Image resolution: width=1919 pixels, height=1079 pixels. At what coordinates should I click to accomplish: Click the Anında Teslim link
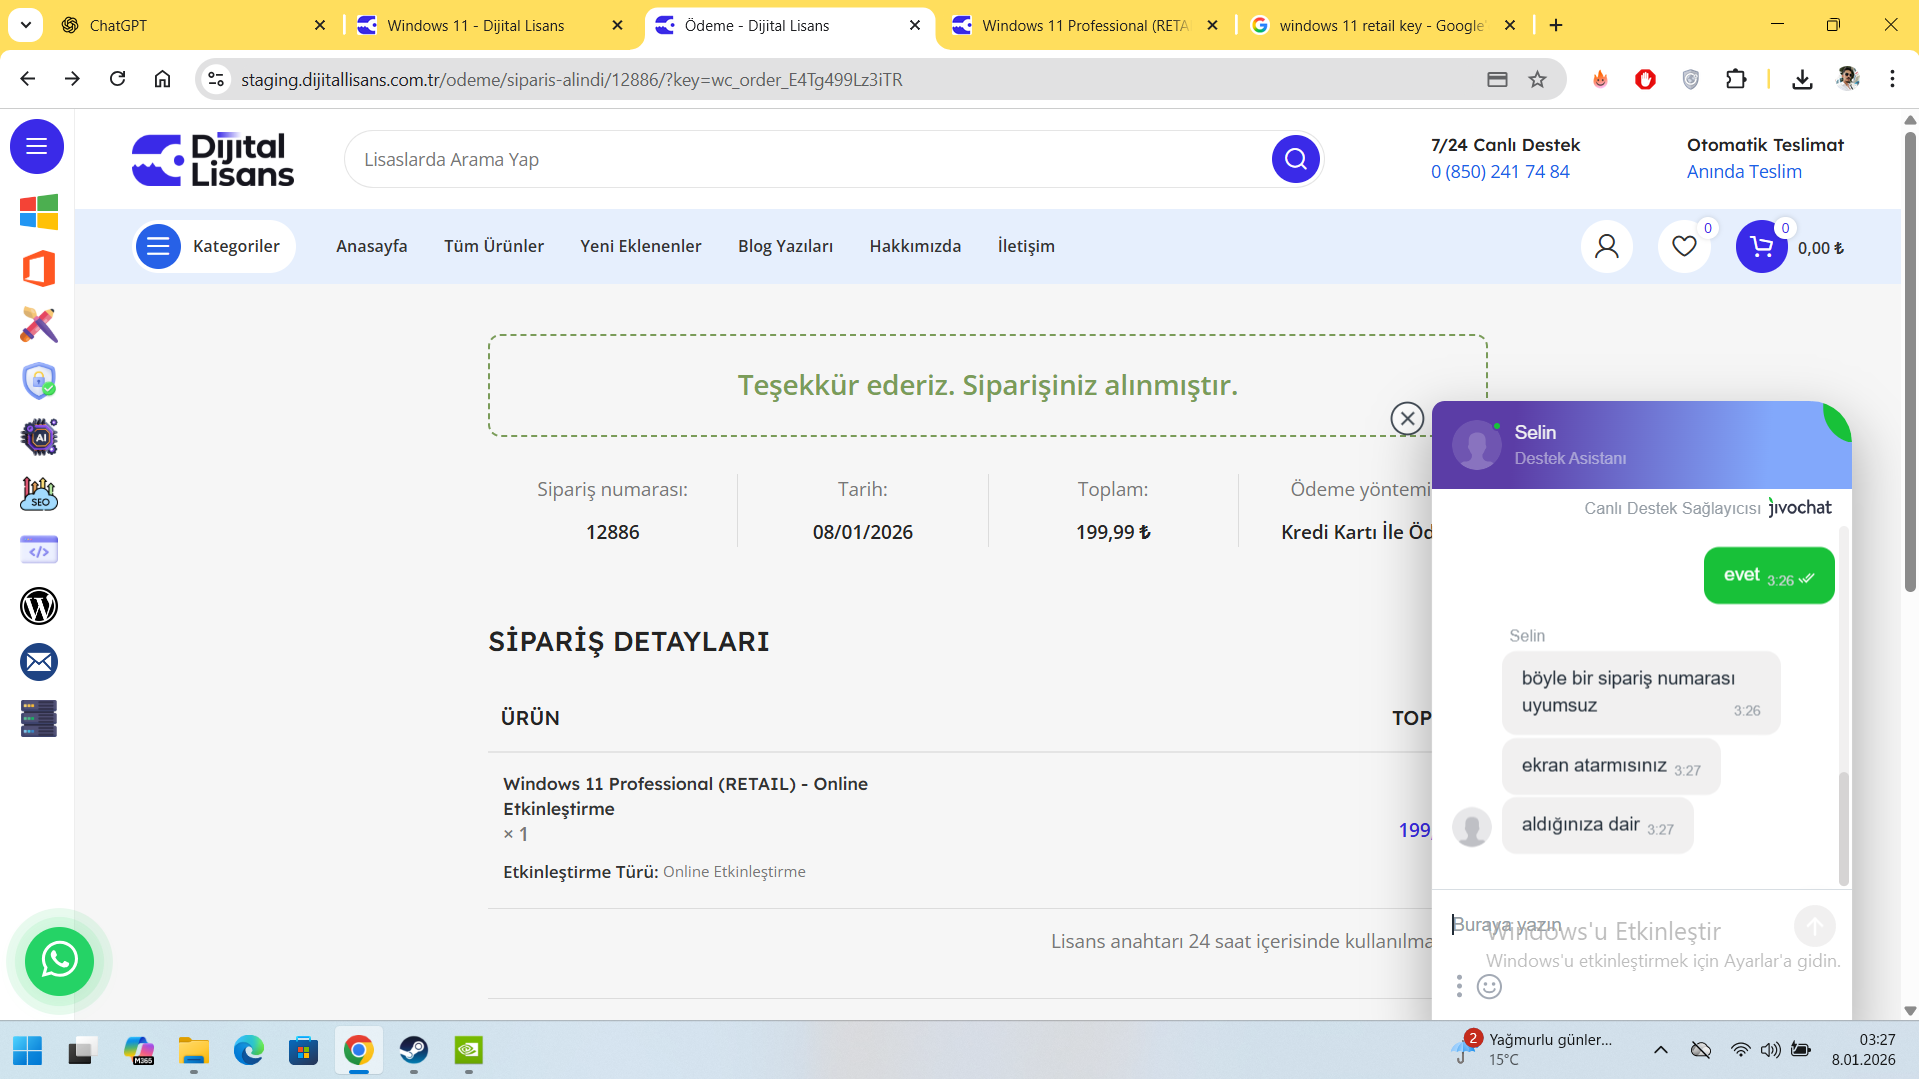click(1744, 172)
